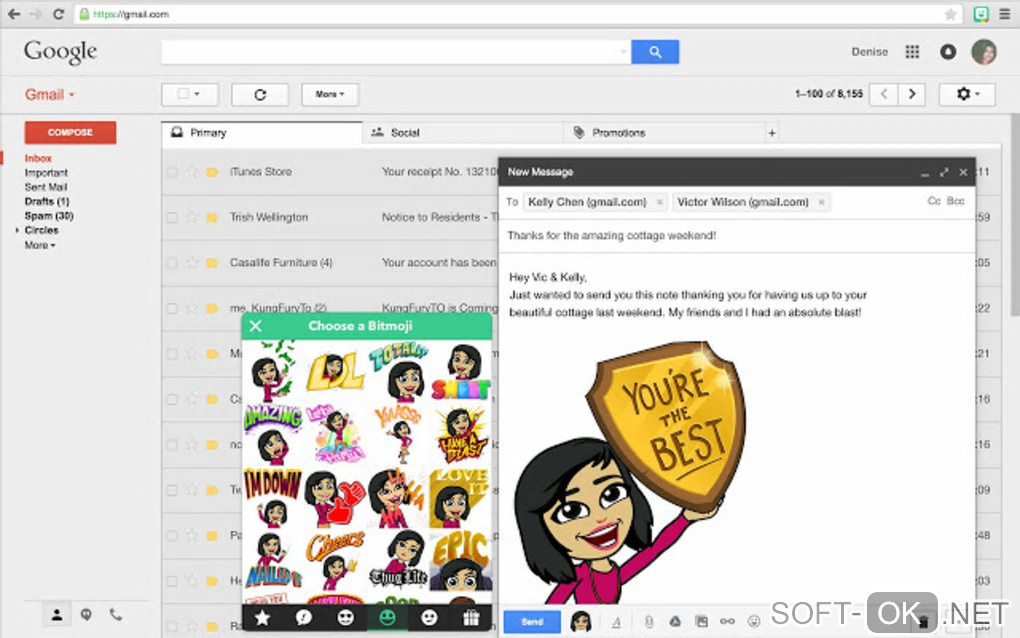Open the Sent Mail folder

pos(46,187)
